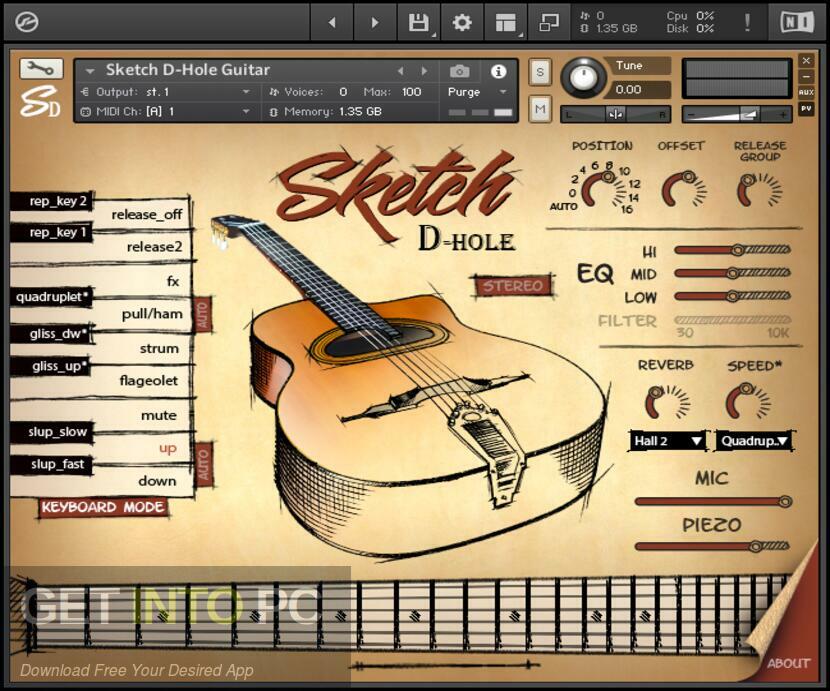Viewport: 830px width, 691px height.
Task: Click the workspace layout panel icon
Action: click(506, 22)
